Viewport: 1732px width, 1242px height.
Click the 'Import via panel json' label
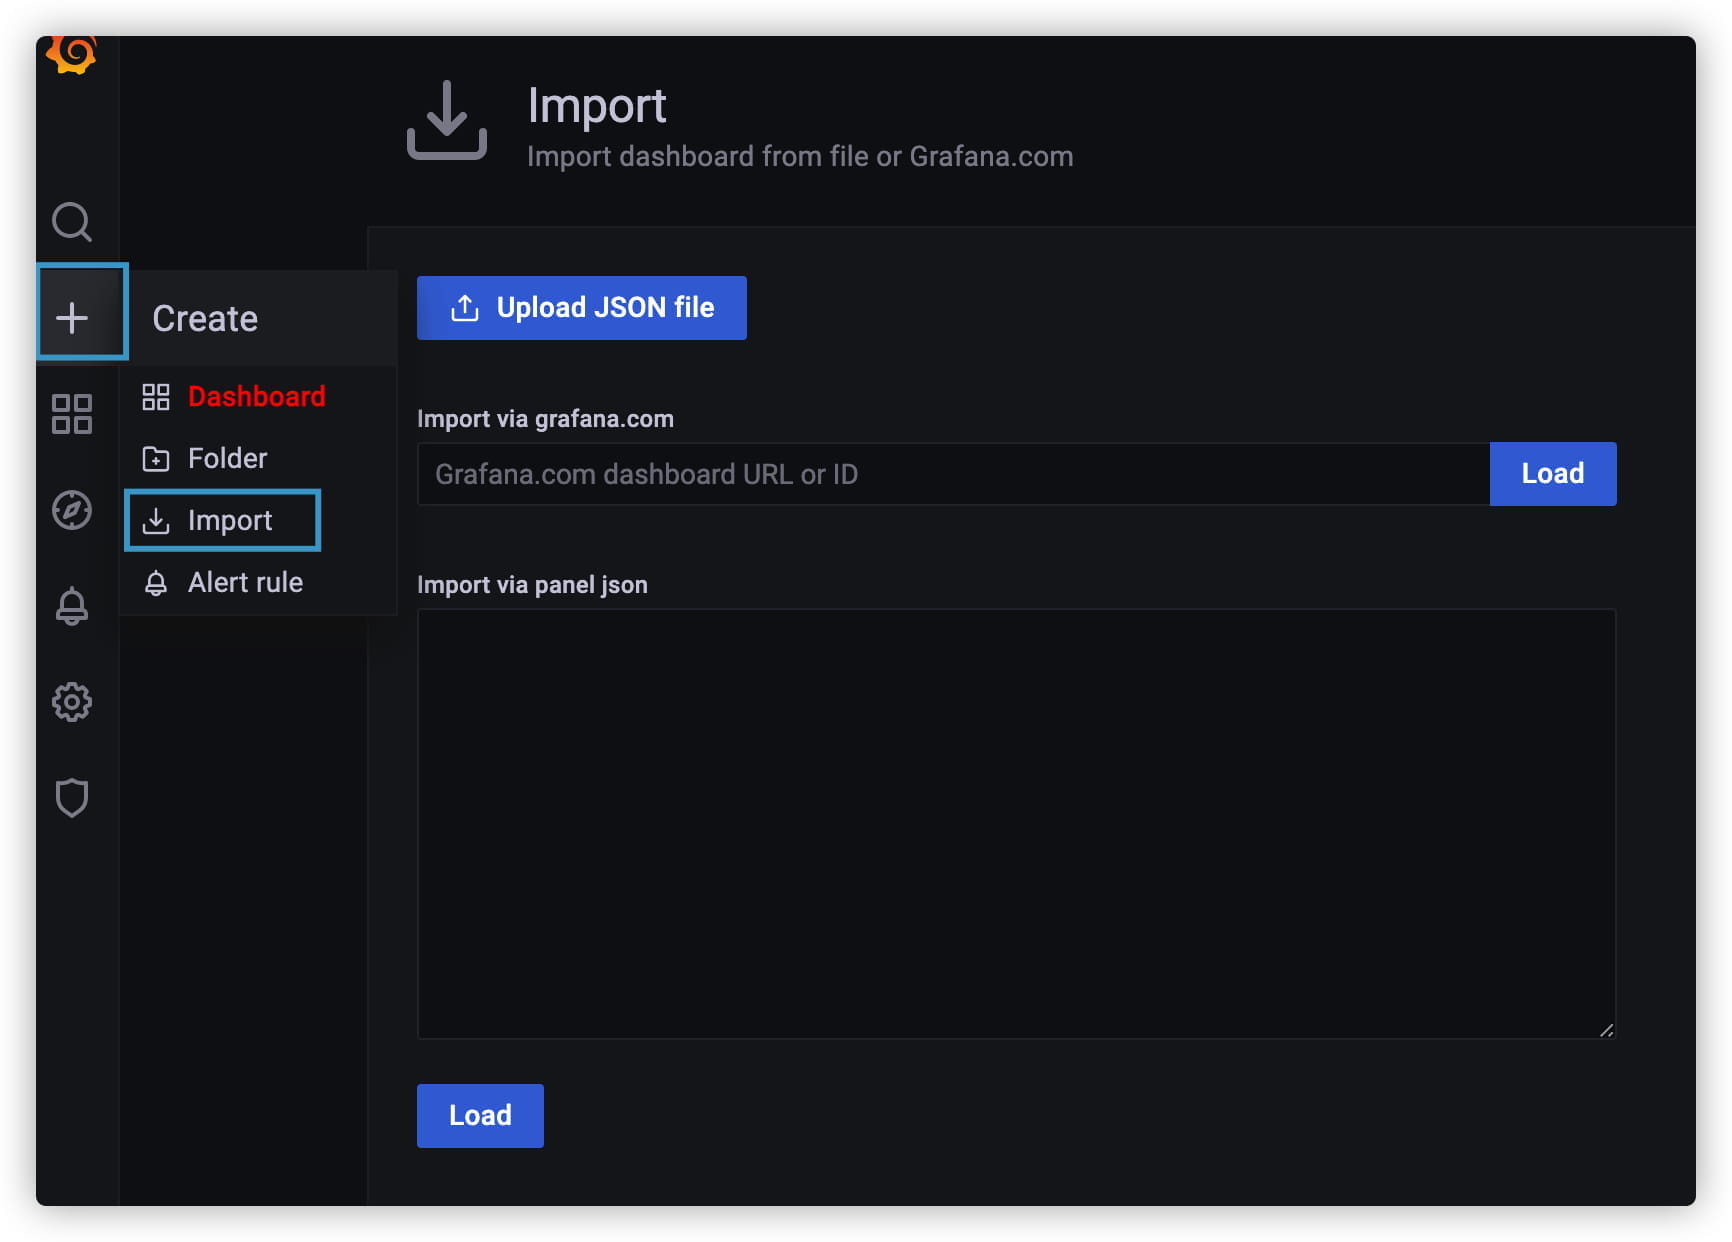[x=532, y=585]
